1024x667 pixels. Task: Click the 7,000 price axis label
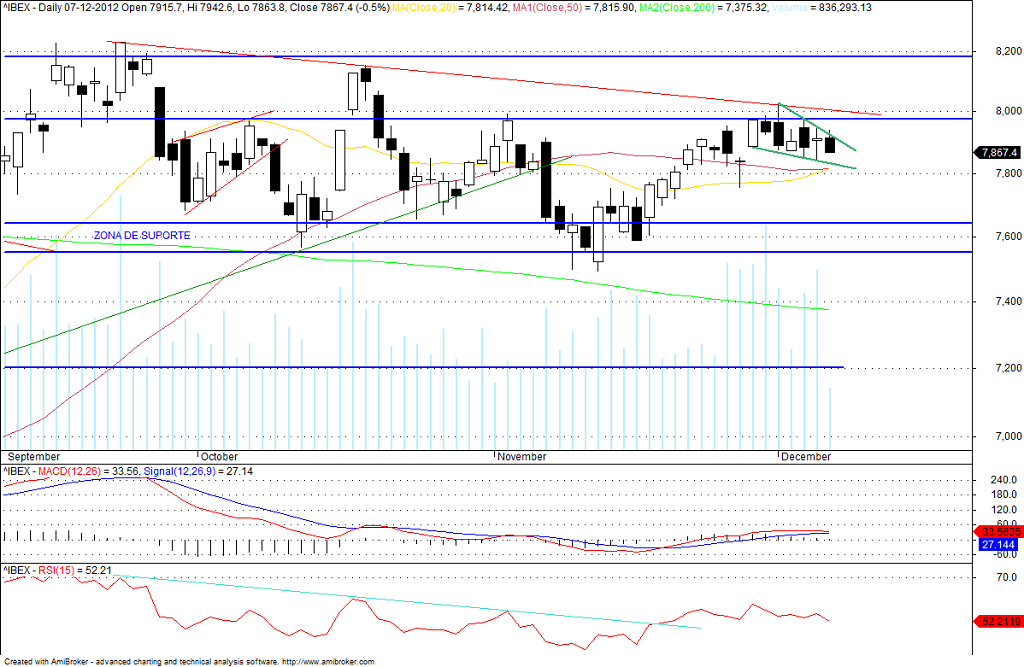pos(1009,436)
